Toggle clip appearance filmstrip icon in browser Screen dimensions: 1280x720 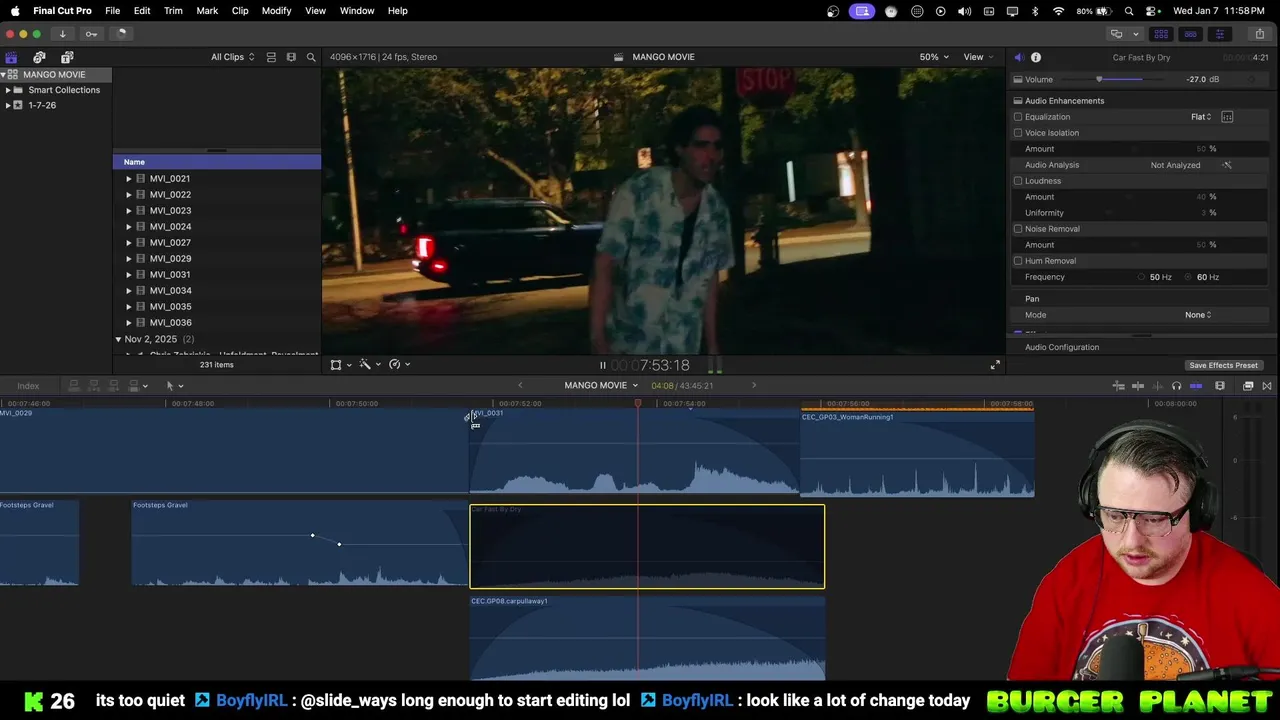291,57
